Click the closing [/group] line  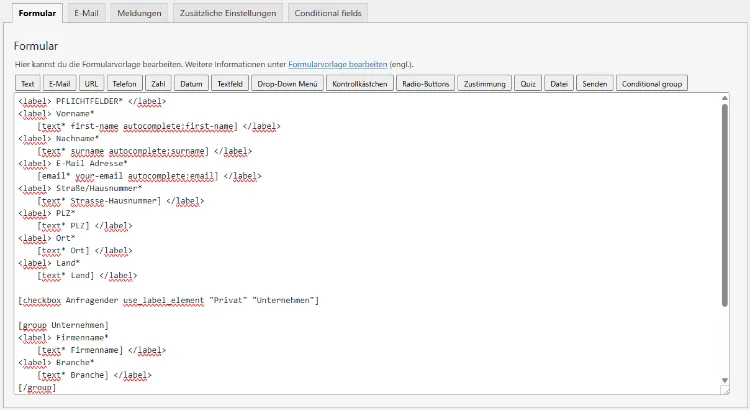[37, 388]
